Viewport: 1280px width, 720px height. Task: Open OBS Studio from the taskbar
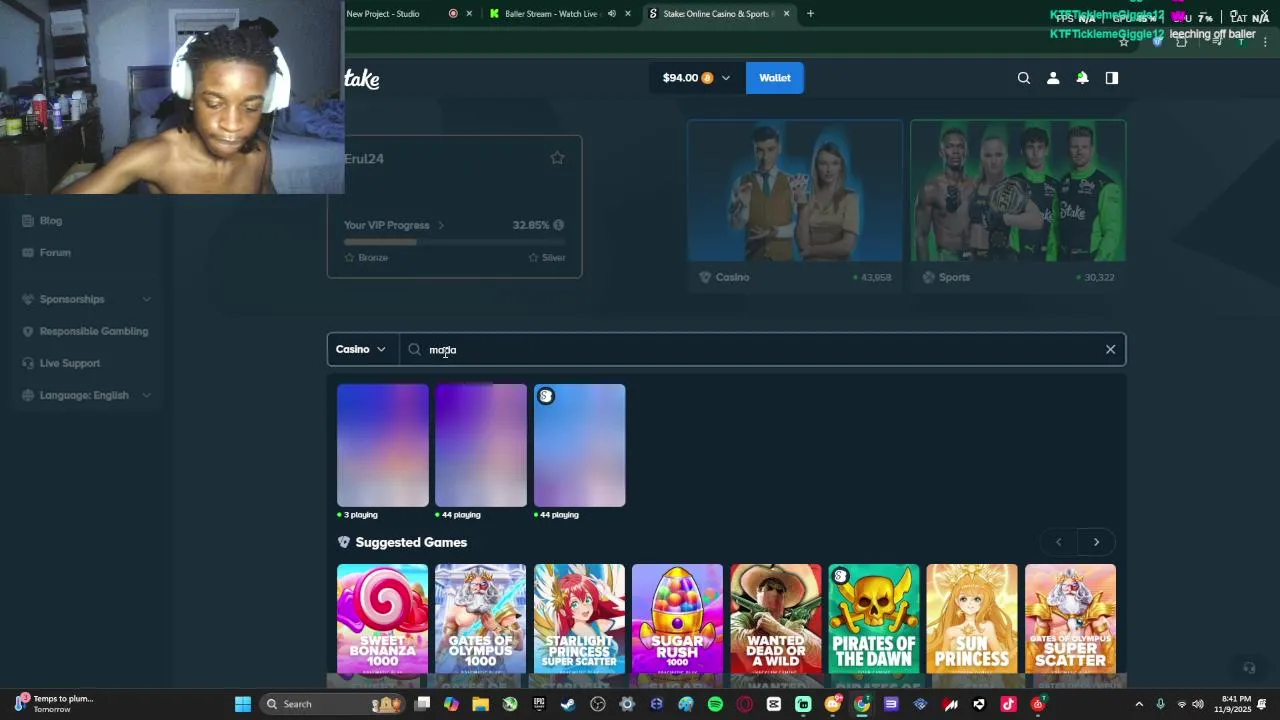tap(598, 704)
